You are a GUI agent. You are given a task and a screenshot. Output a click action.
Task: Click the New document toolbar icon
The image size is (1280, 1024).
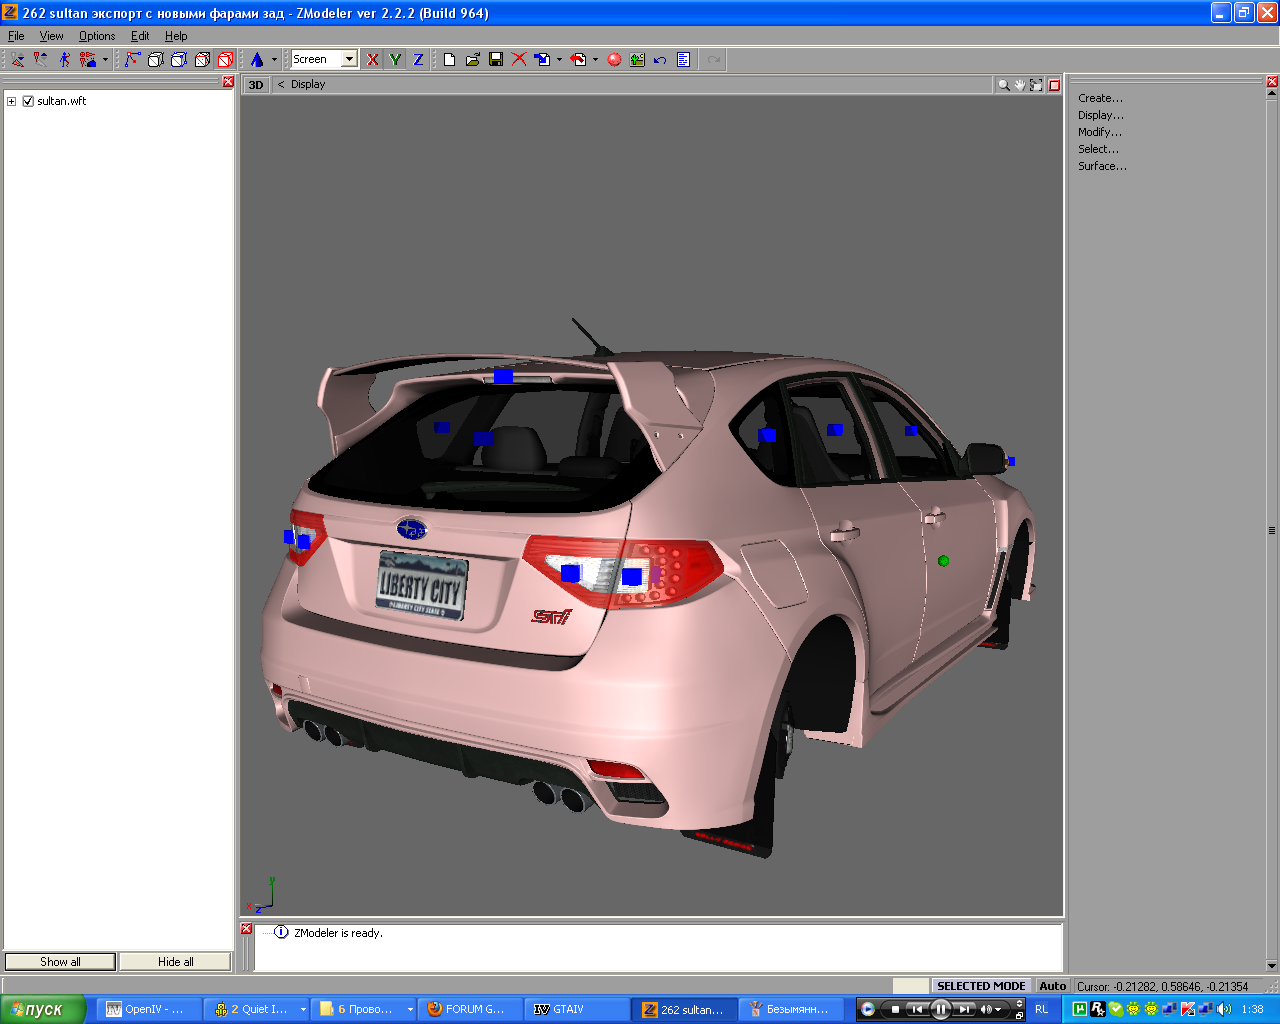(x=449, y=60)
